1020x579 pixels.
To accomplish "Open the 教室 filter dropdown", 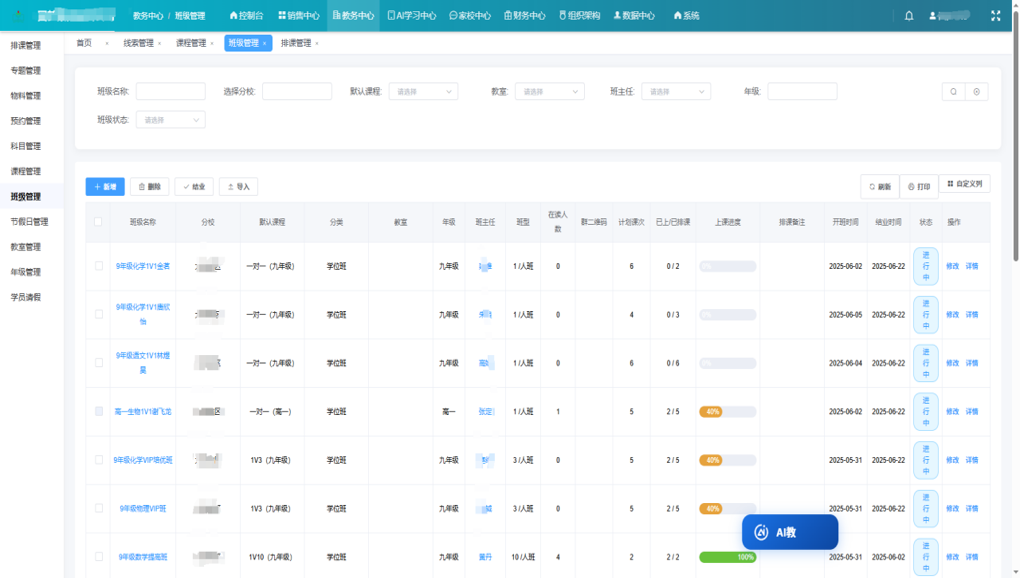I will pyautogui.click(x=550, y=92).
